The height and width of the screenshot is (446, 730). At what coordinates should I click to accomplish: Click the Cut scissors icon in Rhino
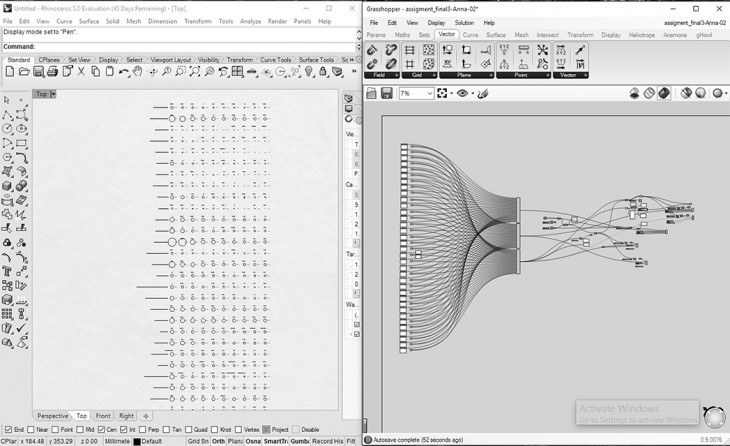[x=81, y=72]
